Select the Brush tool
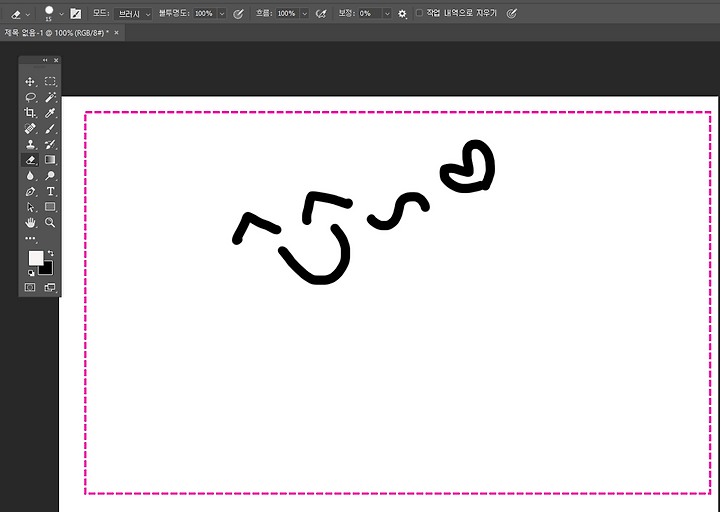The image size is (720, 512). point(50,129)
